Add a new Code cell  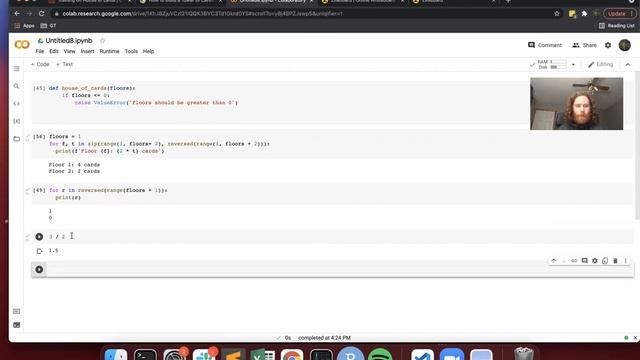click(x=40, y=64)
